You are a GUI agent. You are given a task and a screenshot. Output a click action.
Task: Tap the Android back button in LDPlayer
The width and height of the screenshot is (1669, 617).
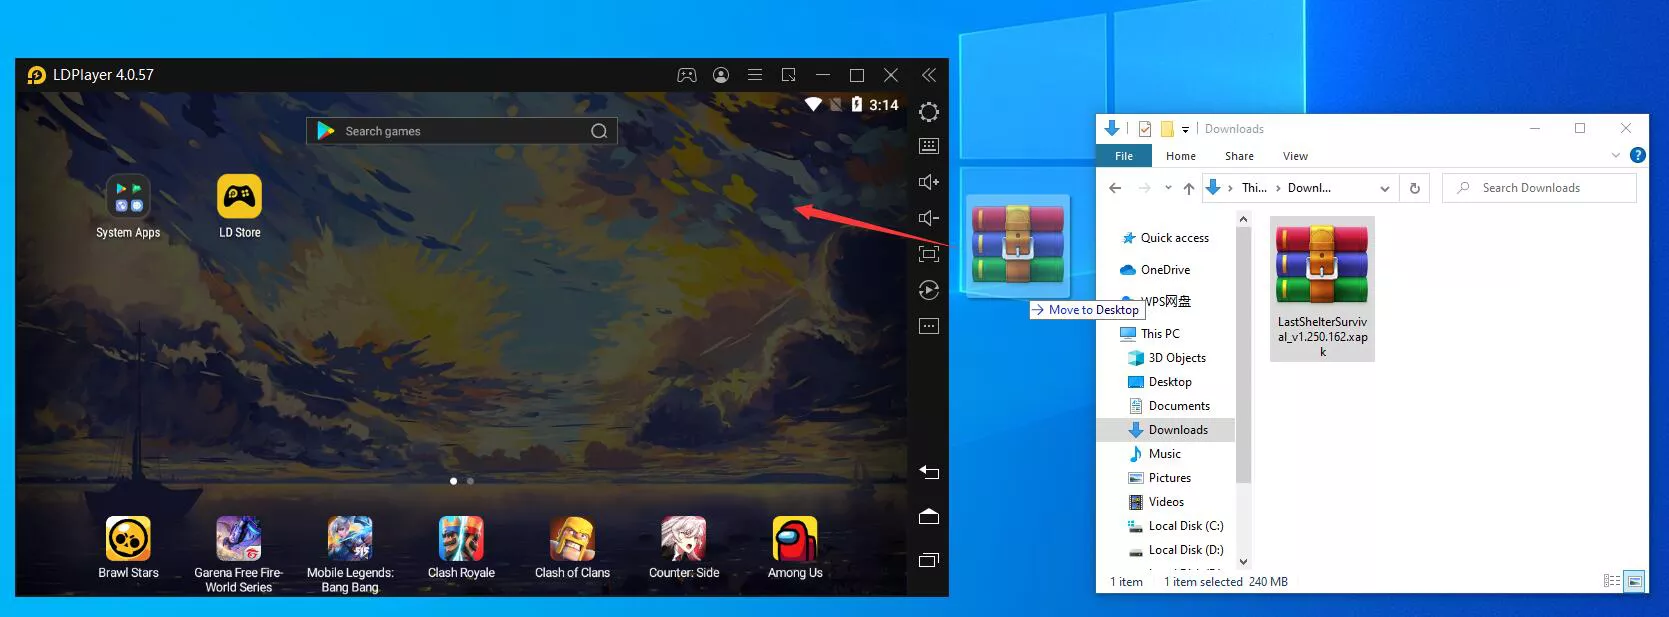tap(929, 472)
